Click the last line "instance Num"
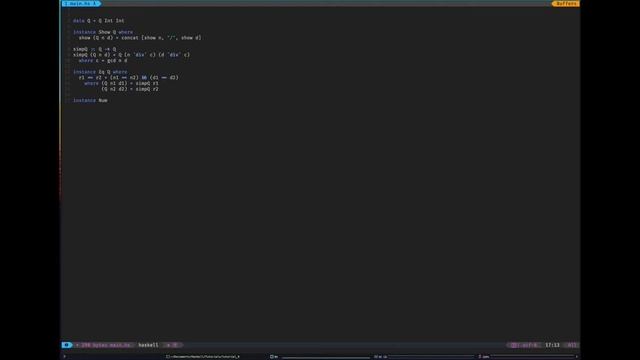The width and height of the screenshot is (640, 360). 90,100
